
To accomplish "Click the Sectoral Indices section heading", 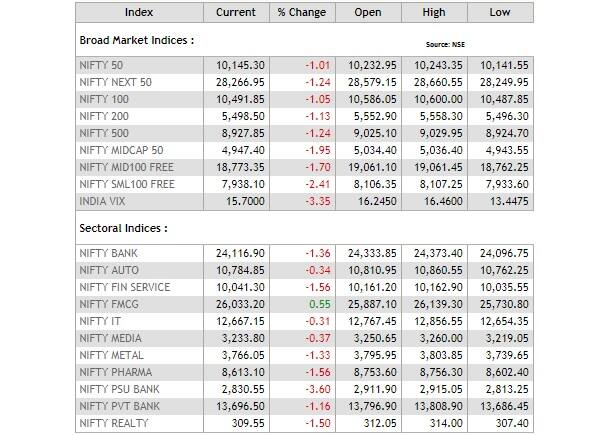I will [123, 228].
